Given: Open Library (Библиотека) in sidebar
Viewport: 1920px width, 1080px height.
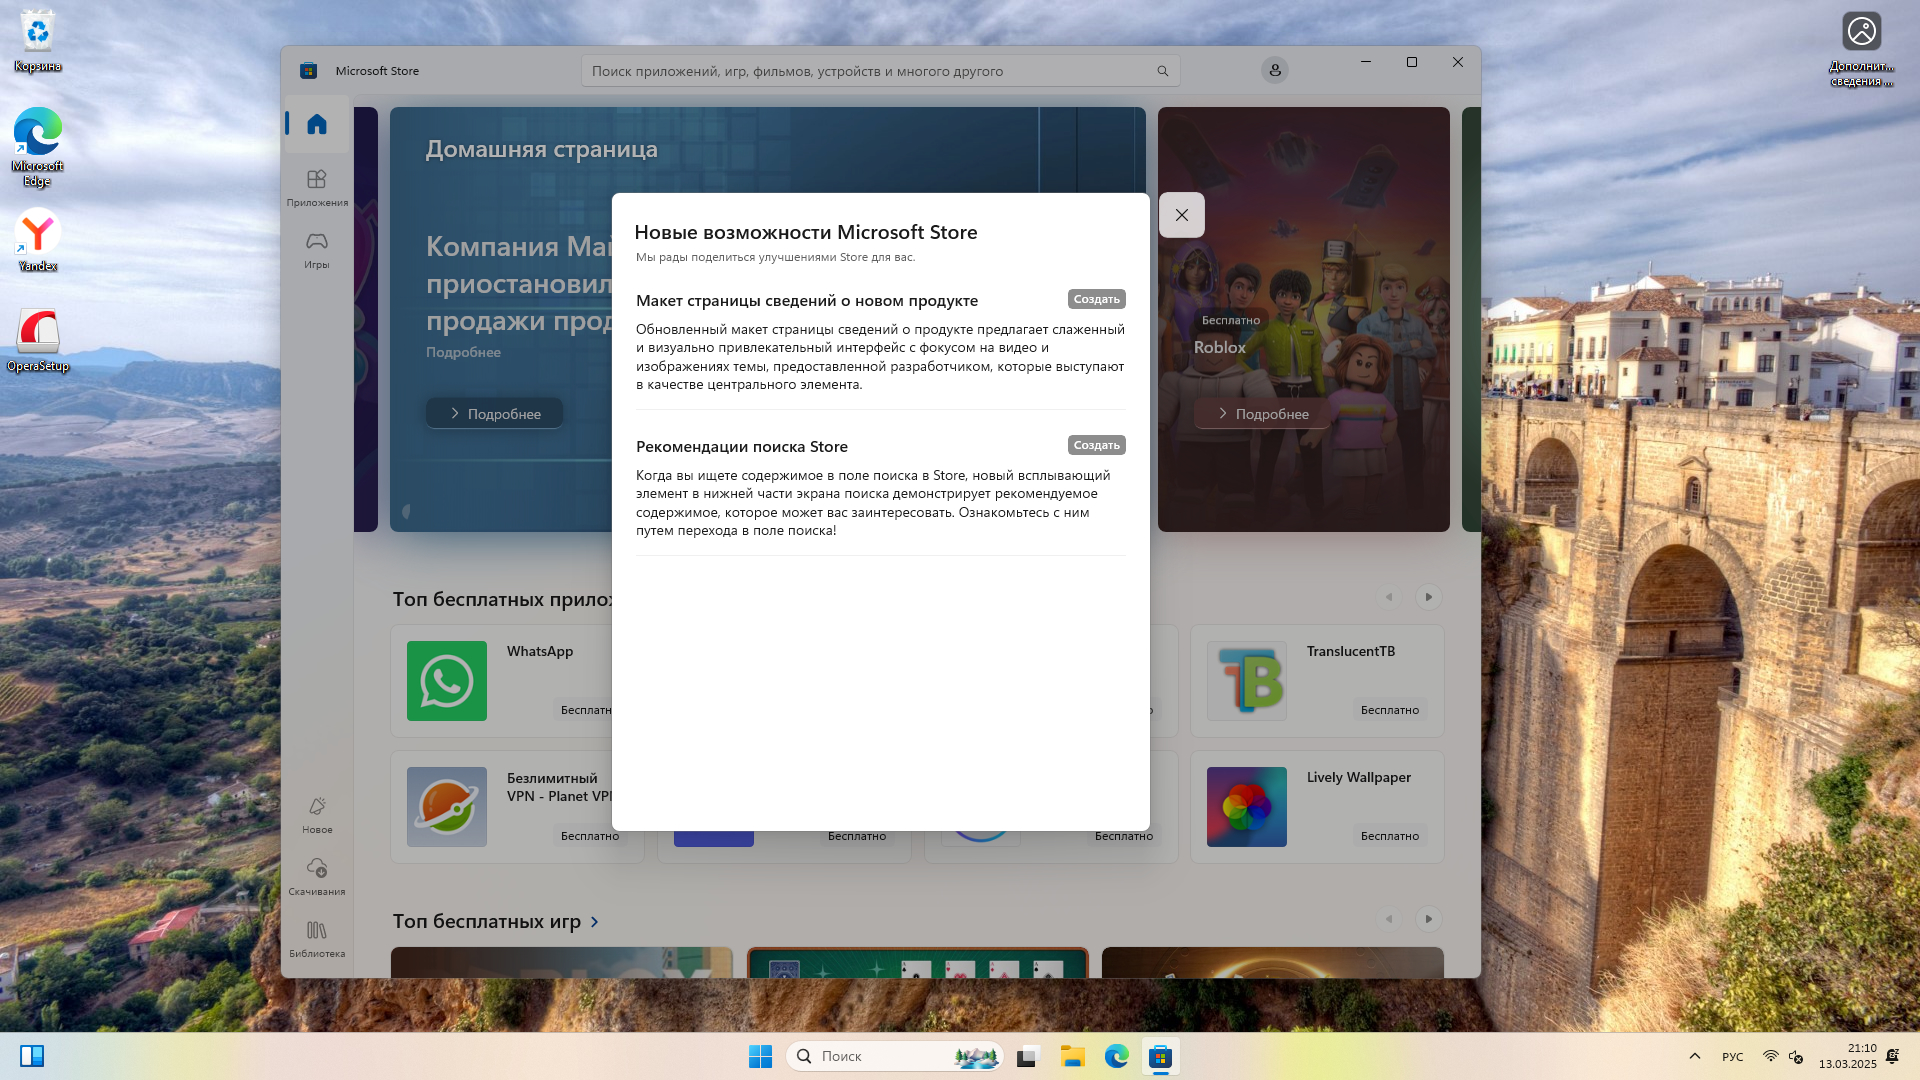Looking at the screenshot, I should pos(316,938).
